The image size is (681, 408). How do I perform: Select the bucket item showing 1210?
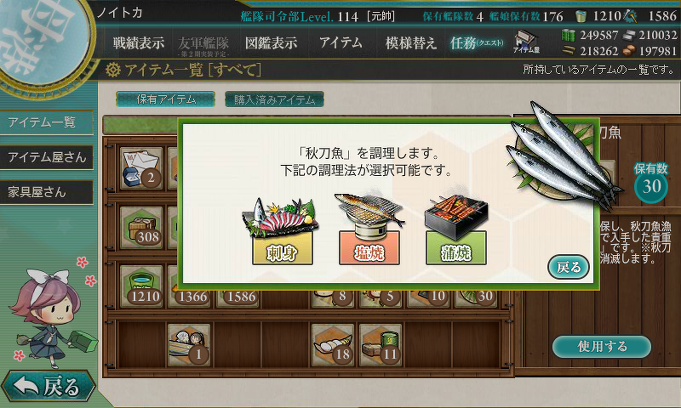click(x=141, y=286)
